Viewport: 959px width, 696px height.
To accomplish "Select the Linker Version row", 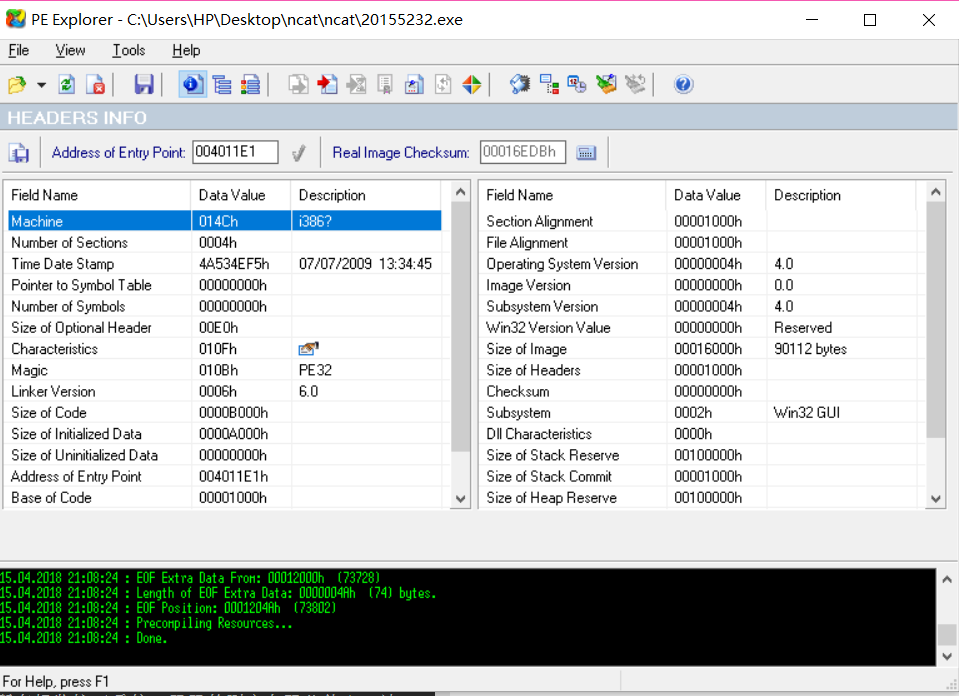I will coord(224,391).
